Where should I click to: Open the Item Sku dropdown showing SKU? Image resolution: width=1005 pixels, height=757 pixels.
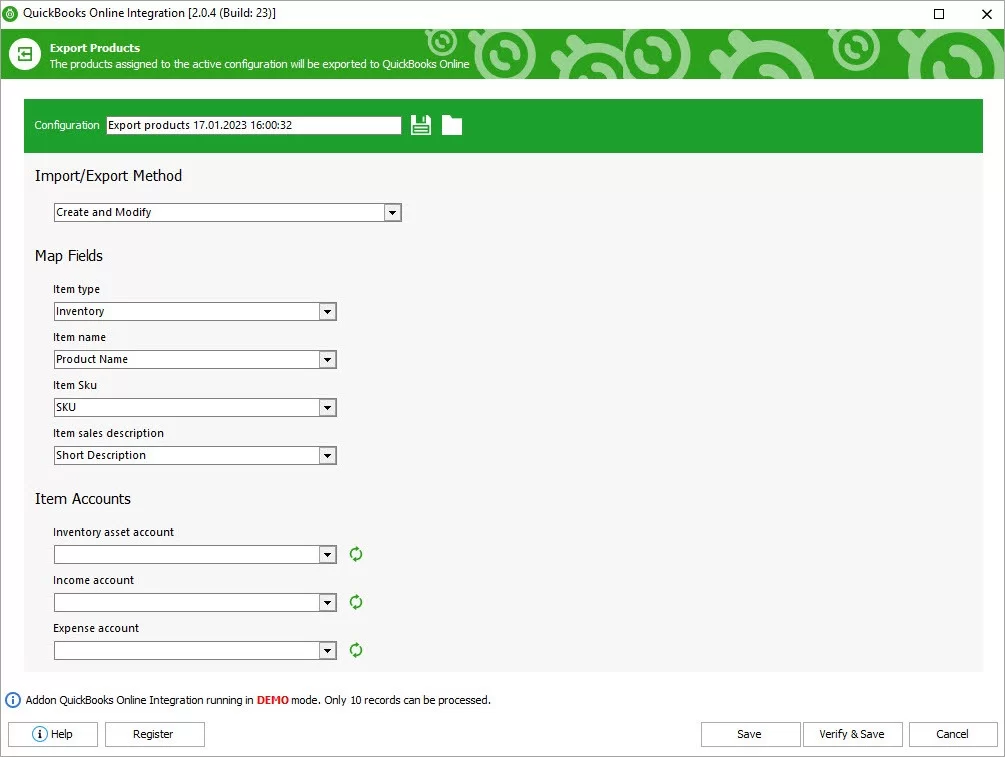click(327, 407)
